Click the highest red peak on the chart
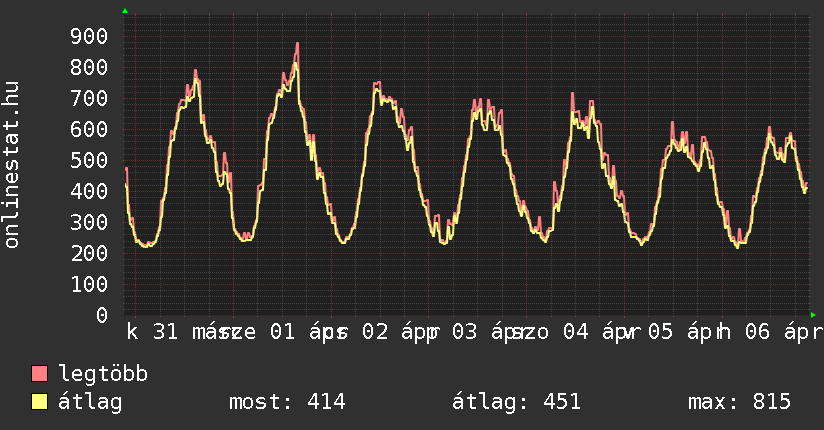824x430 pixels. pos(297,44)
